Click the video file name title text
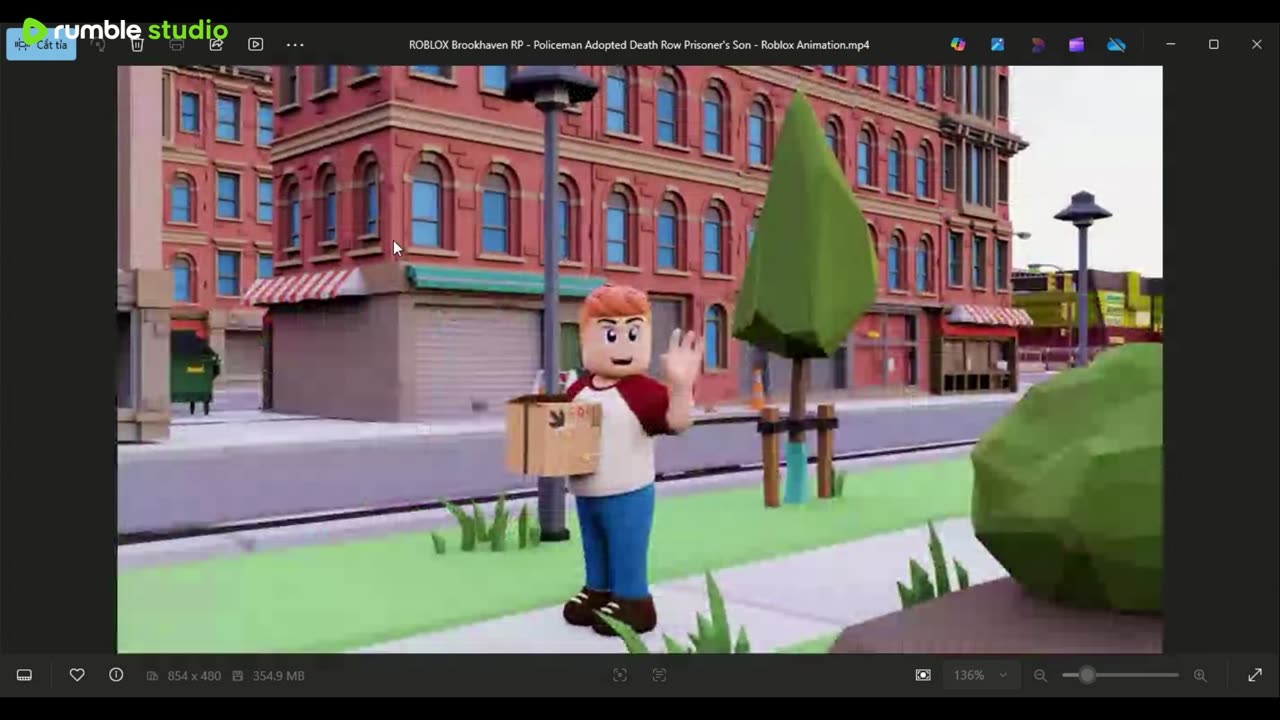1280x720 pixels. [x=639, y=45]
